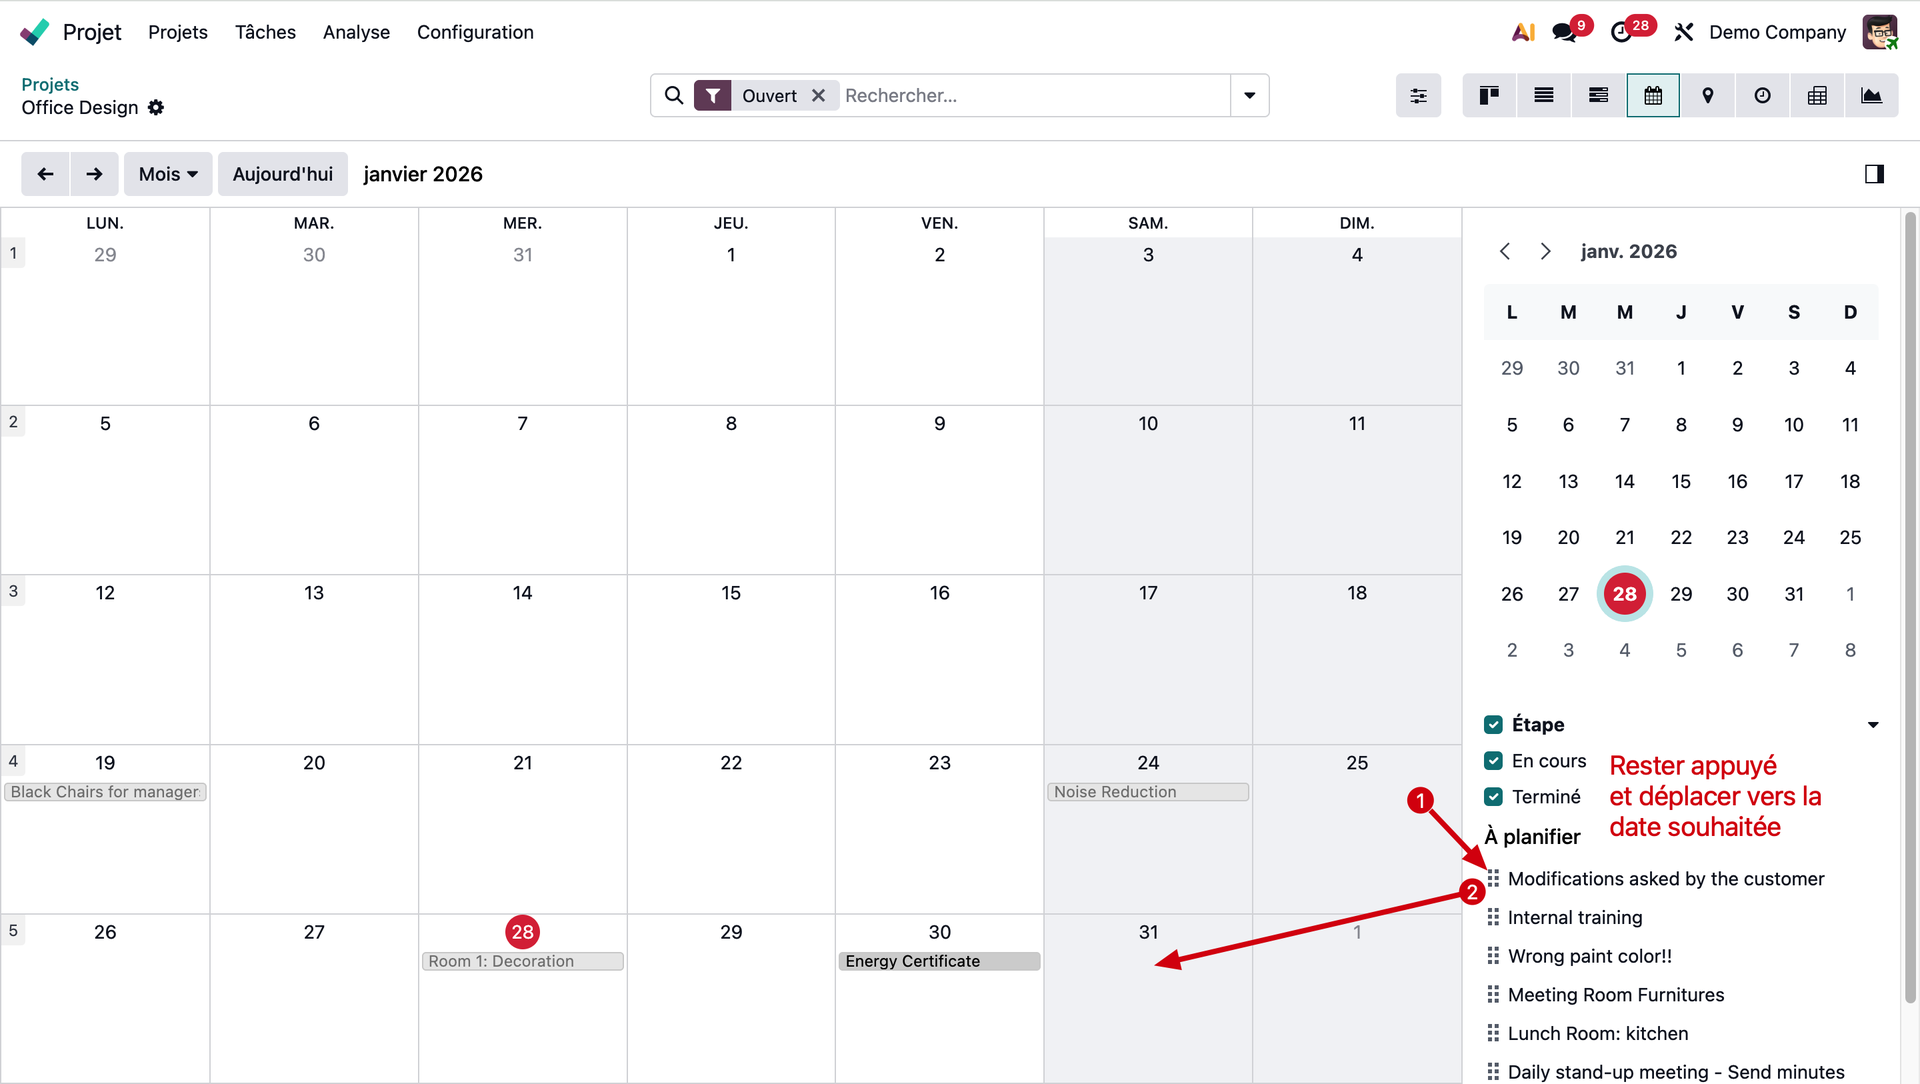Uncheck the Étape filter checkbox
Screen dimensions: 1920x1084
[x=1494, y=725]
